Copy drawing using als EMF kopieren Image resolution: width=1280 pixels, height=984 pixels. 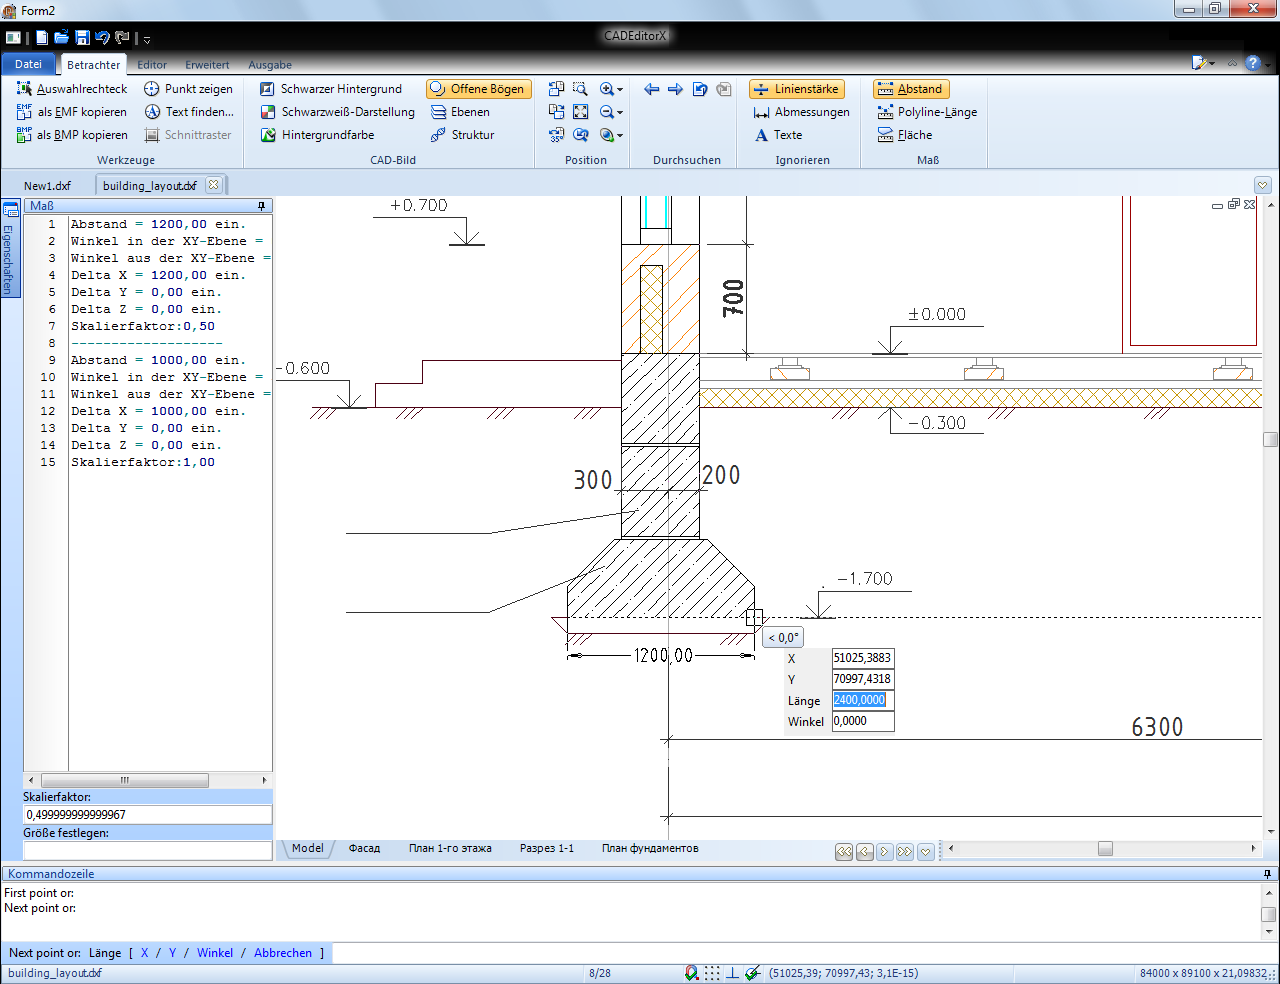tap(72, 112)
